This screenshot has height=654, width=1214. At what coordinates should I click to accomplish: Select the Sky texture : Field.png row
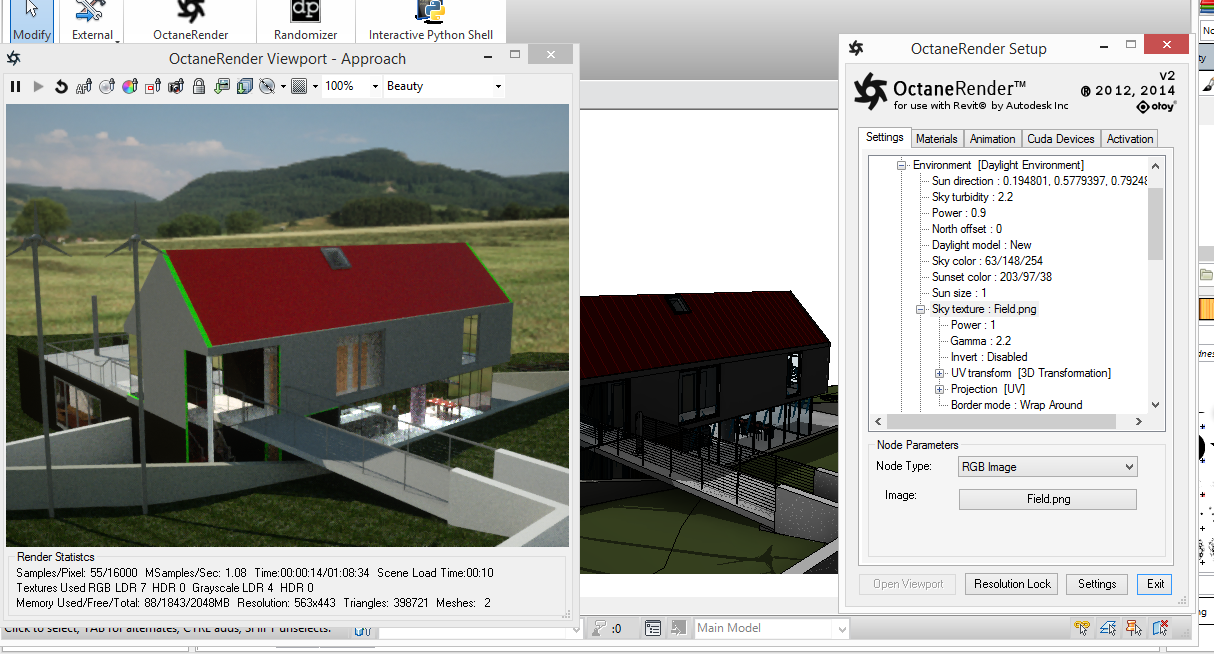tap(984, 309)
